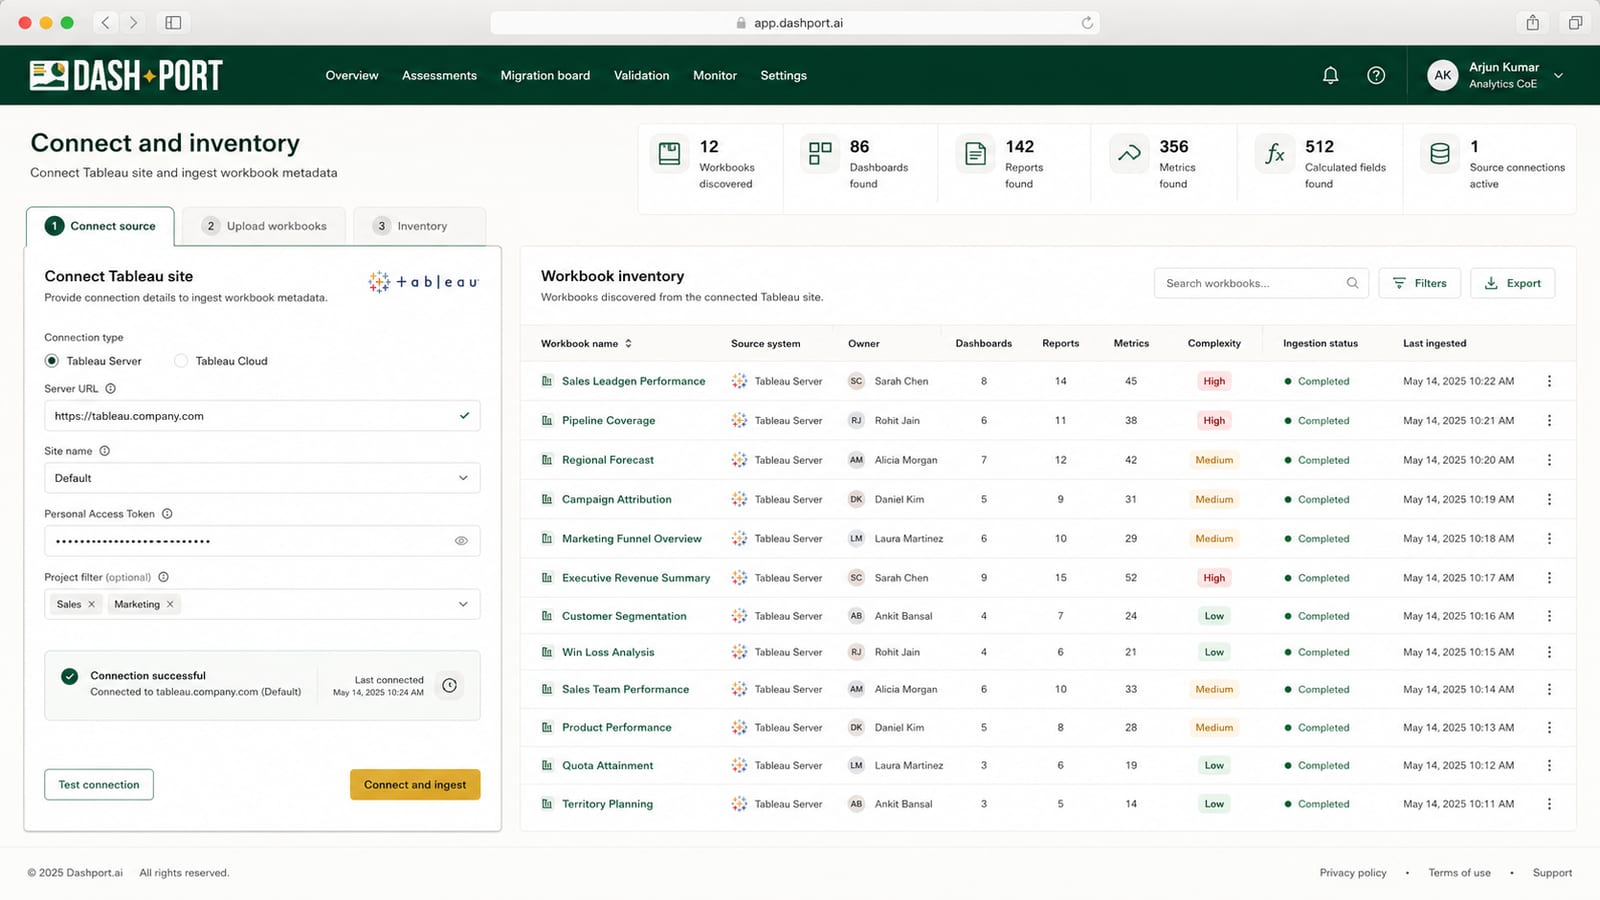Go to the Migration board

tap(545, 75)
